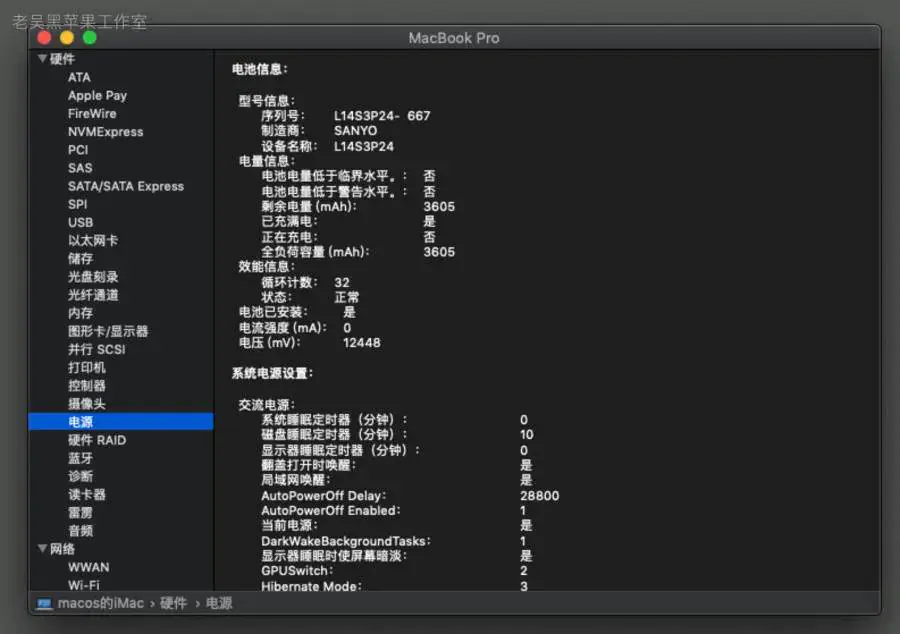Click the manufacturer value SANYO

[355, 131]
